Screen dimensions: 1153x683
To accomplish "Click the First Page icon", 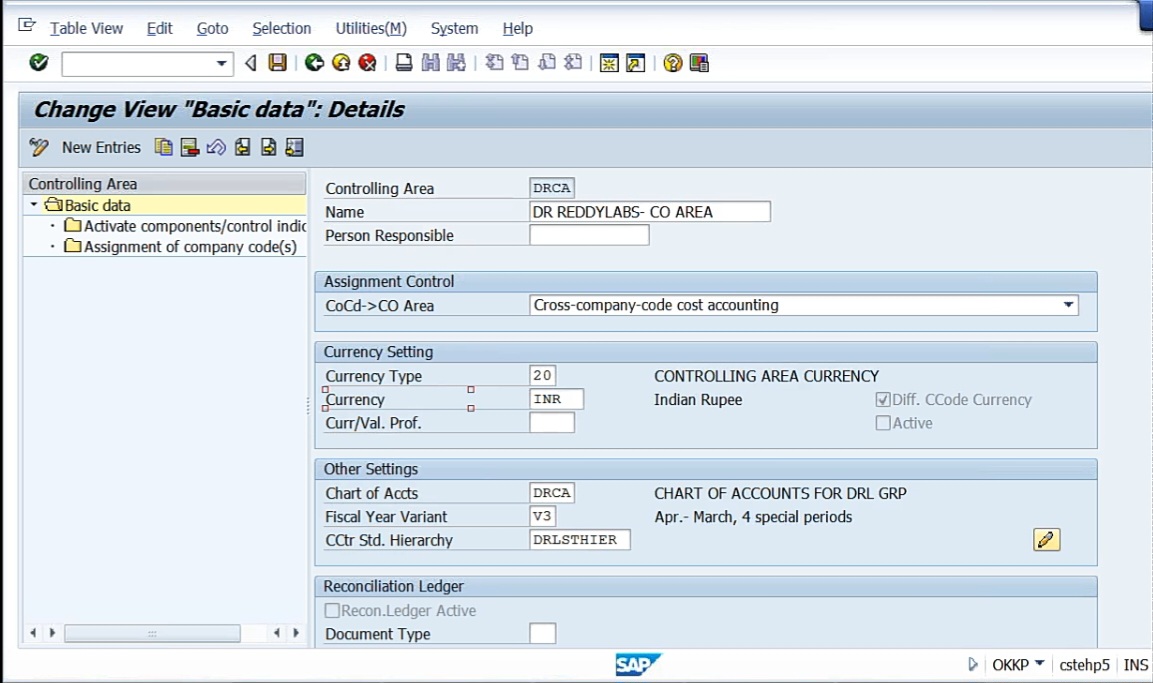I will point(494,63).
